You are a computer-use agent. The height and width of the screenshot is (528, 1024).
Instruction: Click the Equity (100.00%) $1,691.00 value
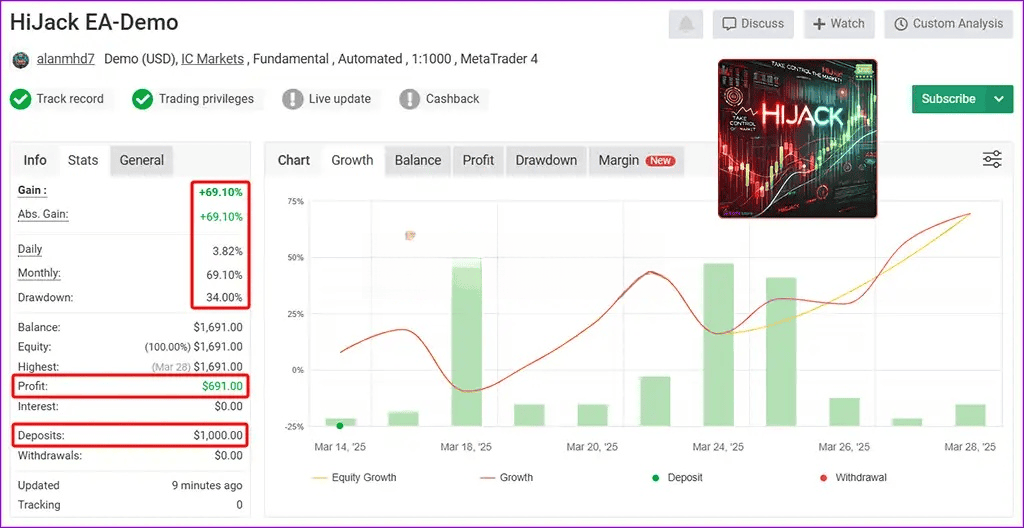tap(193, 347)
